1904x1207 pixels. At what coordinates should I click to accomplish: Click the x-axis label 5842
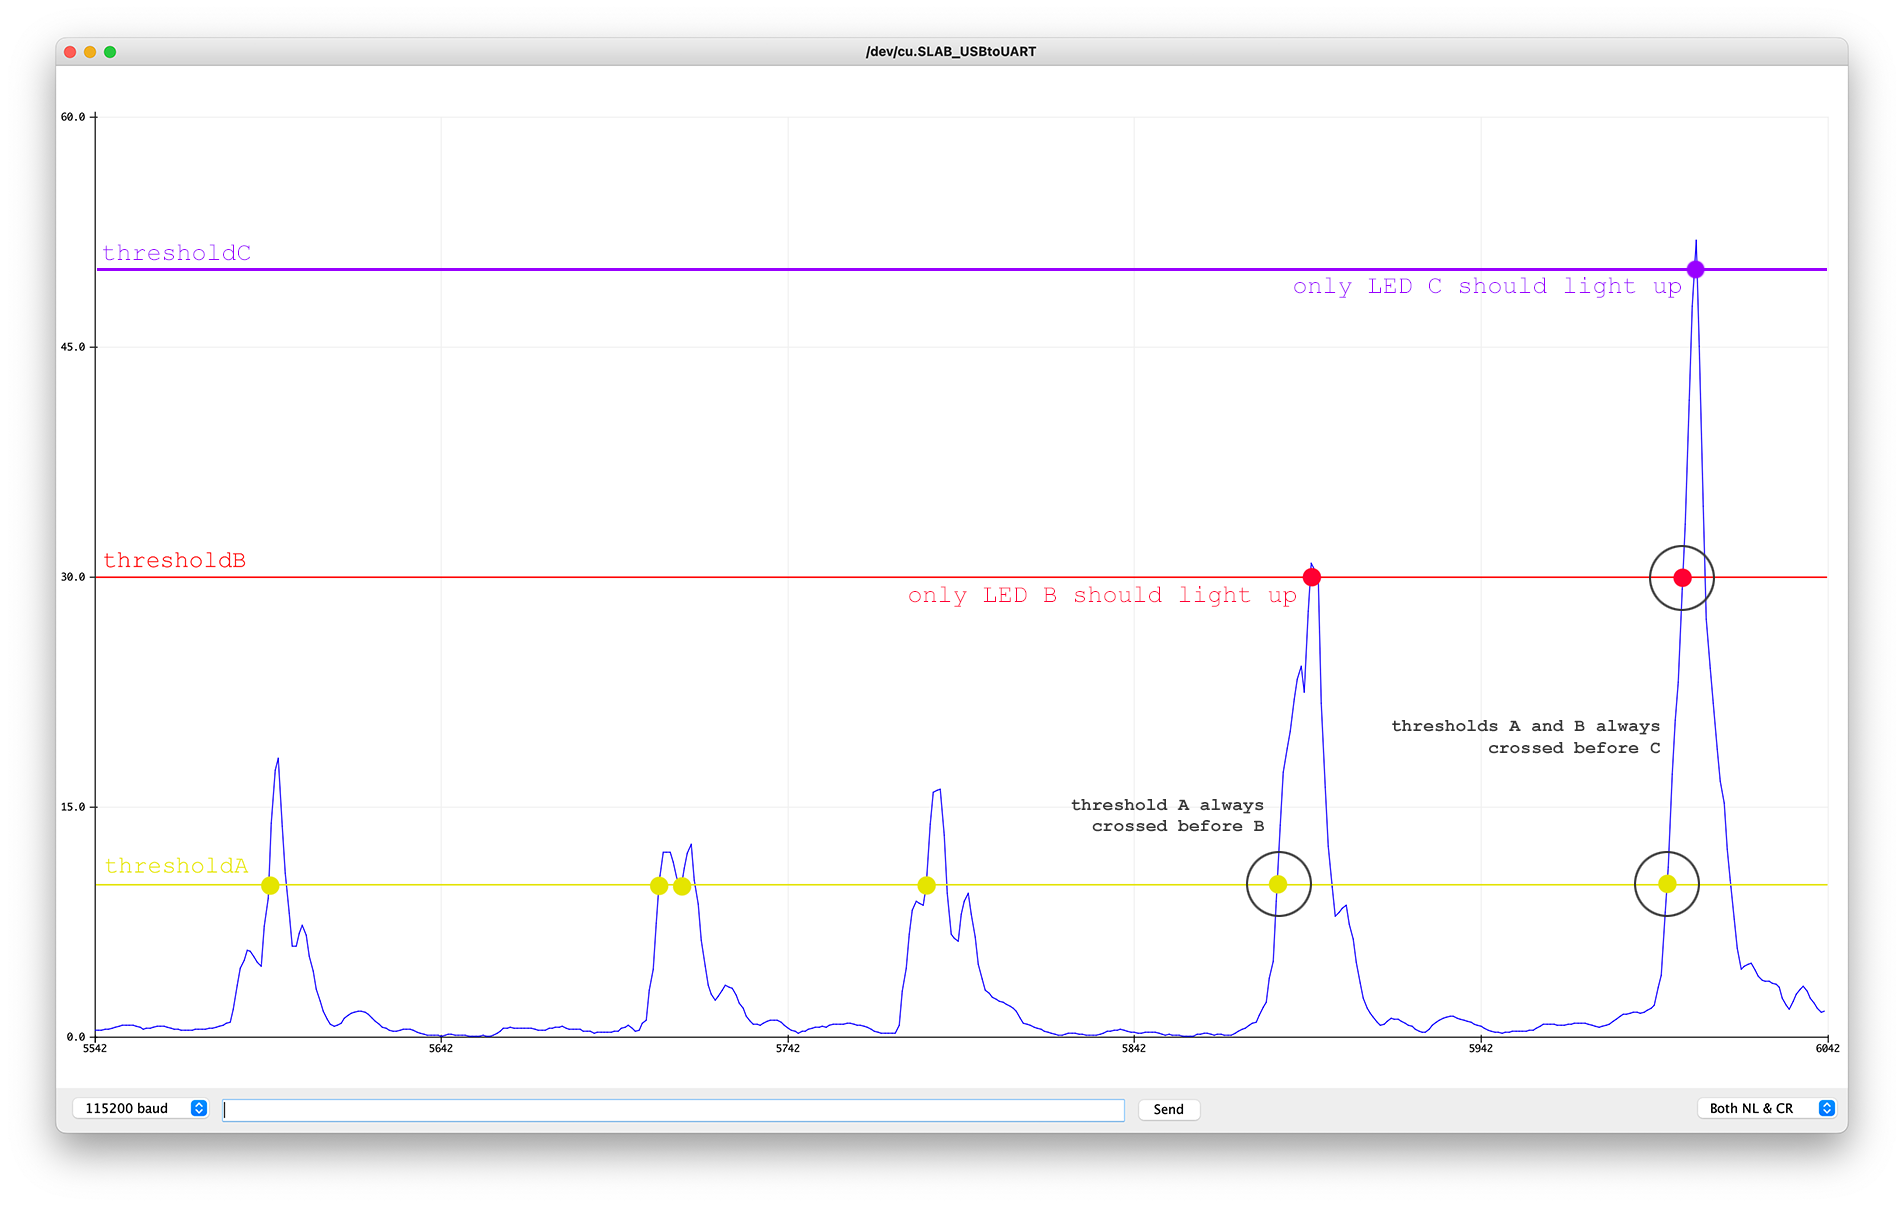[1134, 1048]
